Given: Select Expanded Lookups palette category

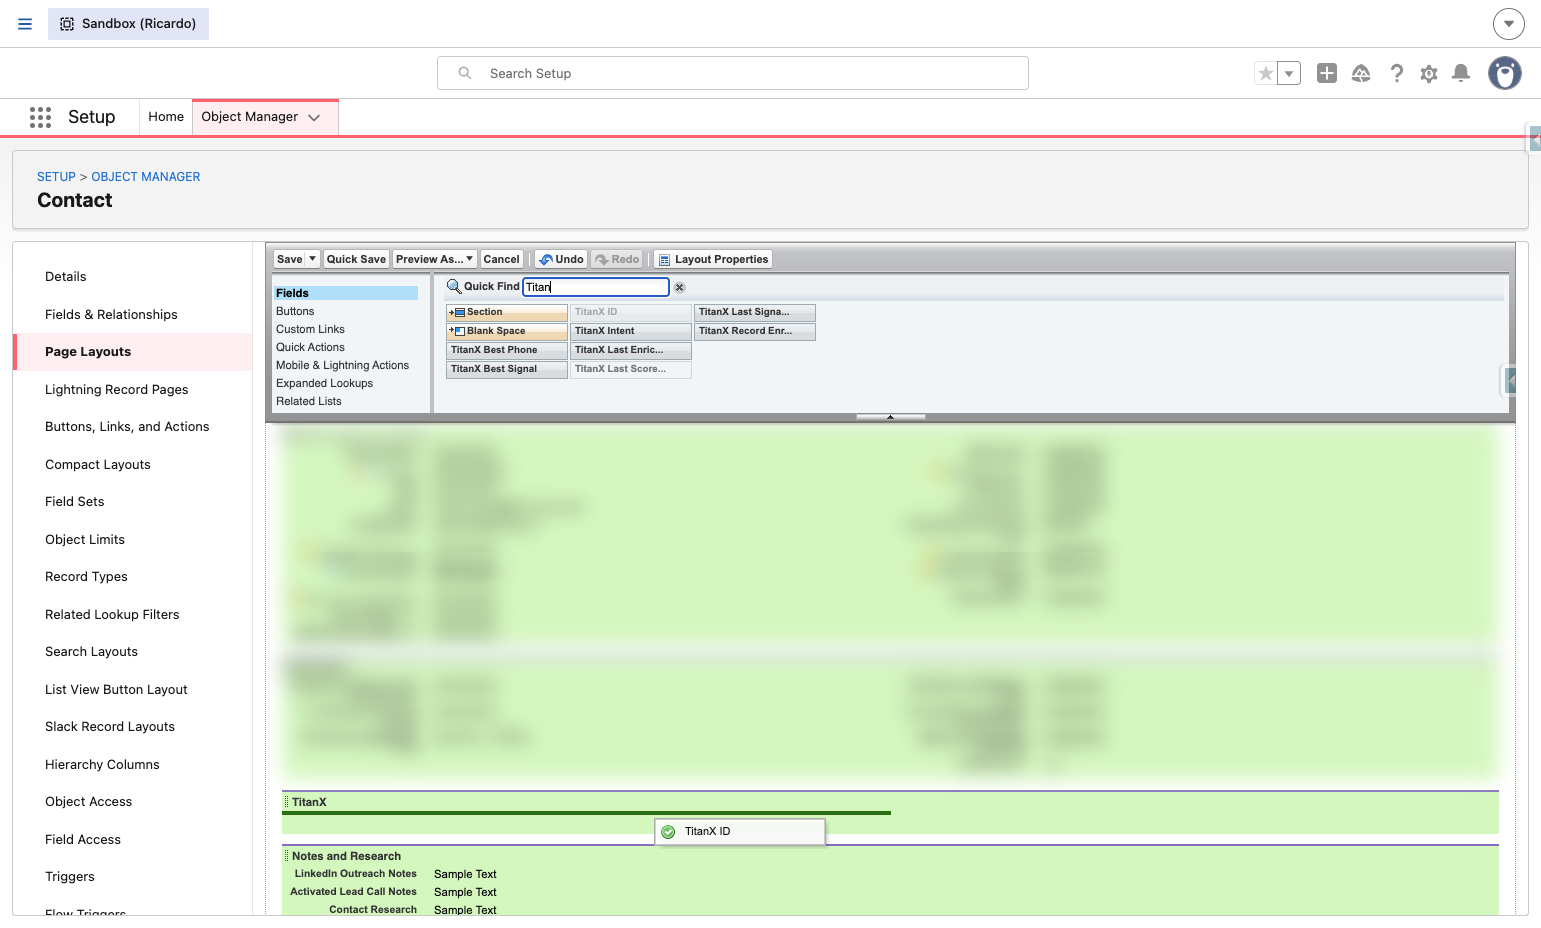Looking at the screenshot, I should [324, 383].
